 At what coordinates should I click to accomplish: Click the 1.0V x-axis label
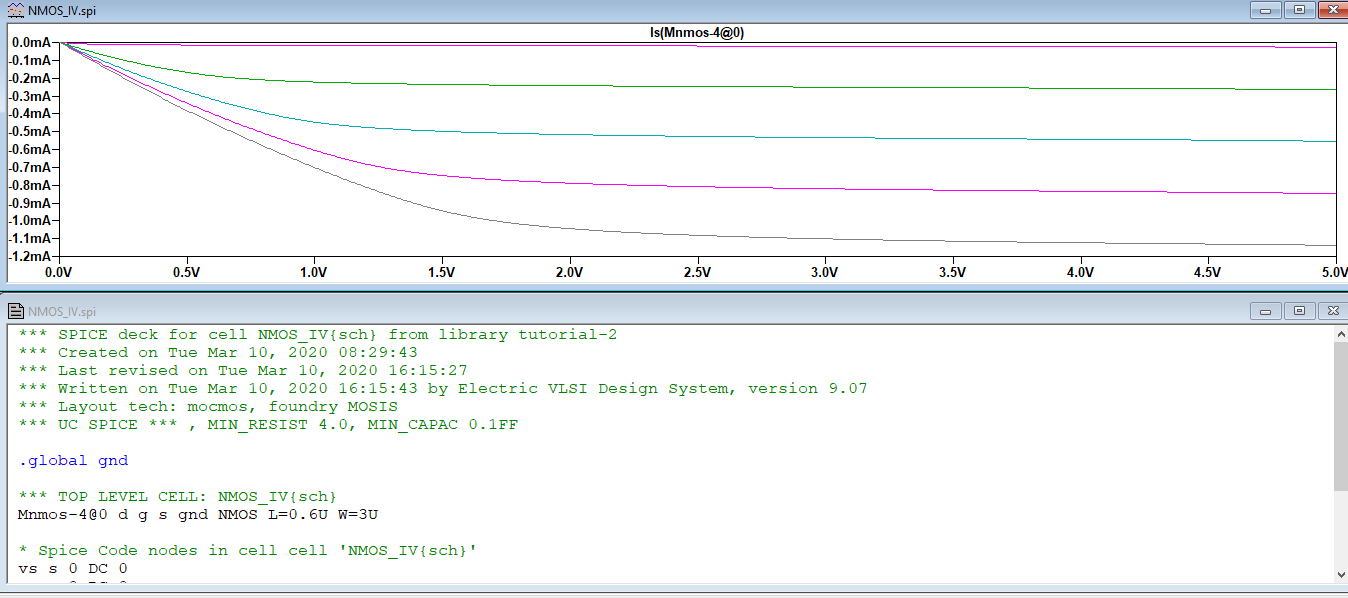coord(314,272)
